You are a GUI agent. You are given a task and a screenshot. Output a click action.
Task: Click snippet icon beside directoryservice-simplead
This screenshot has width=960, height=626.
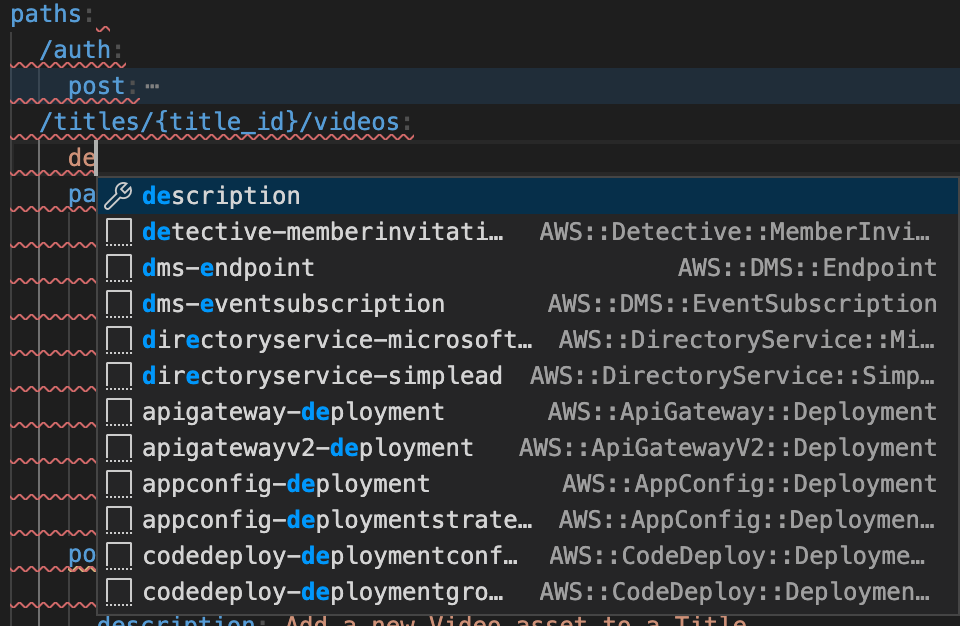click(x=119, y=376)
